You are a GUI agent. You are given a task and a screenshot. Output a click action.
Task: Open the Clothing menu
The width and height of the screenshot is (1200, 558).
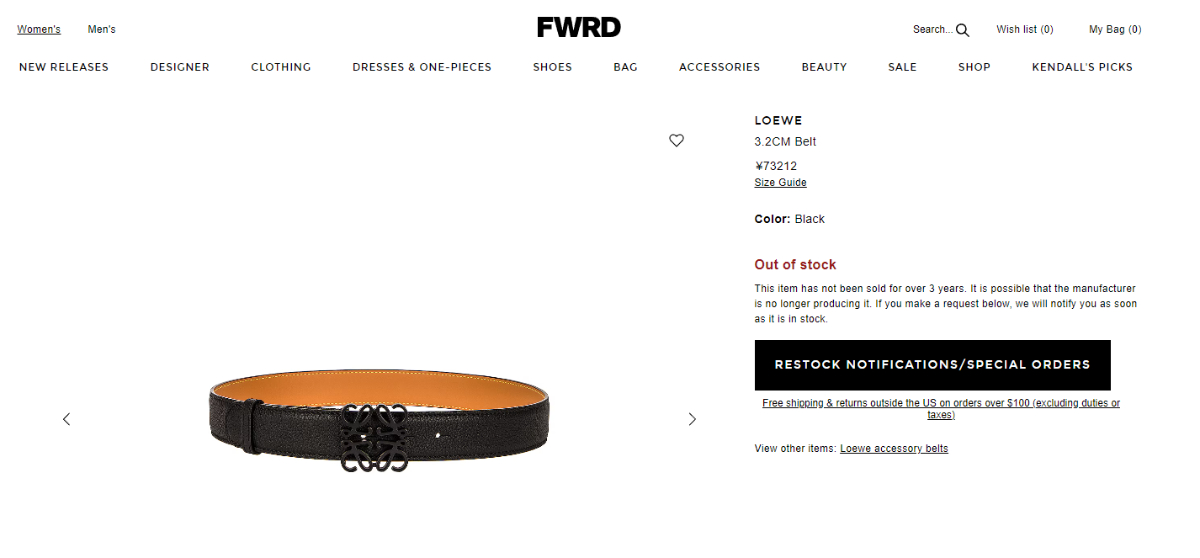point(281,67)
